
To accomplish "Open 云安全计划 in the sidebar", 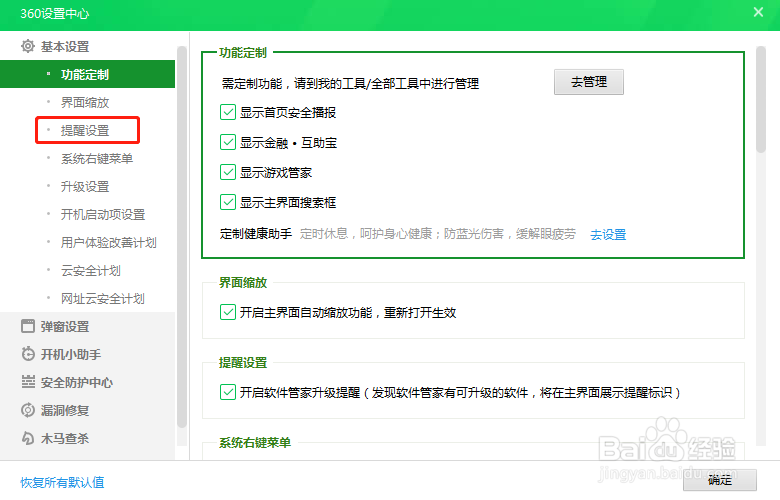I will pos(91,270).
